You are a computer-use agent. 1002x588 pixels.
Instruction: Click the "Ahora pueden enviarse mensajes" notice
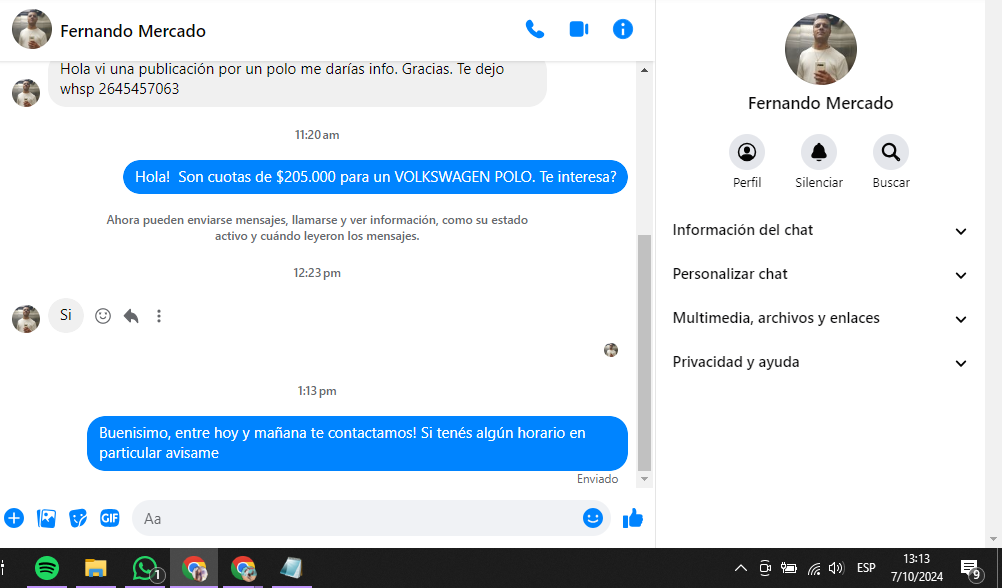[317, 228]
